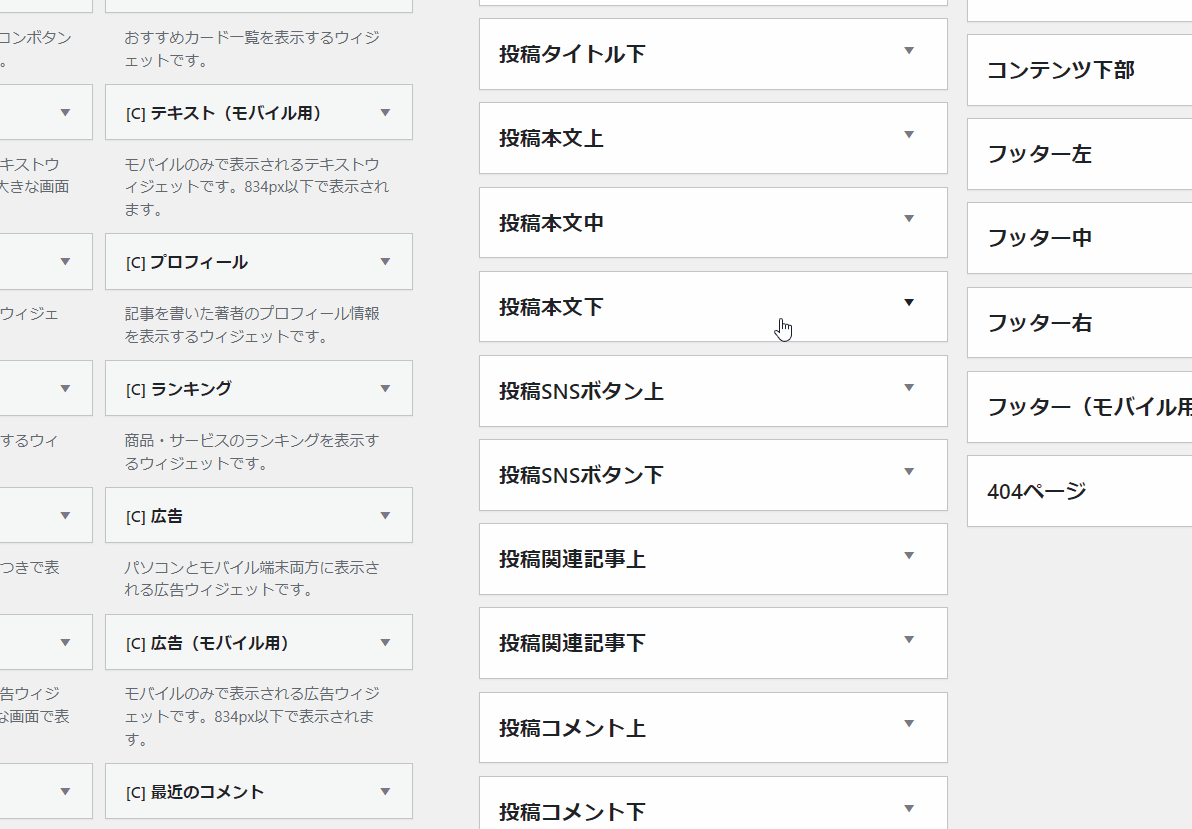Screen dimensions: 1192x829
Task: Expand the [C] 広告 widget arrow
Action: tap(386, 516)
